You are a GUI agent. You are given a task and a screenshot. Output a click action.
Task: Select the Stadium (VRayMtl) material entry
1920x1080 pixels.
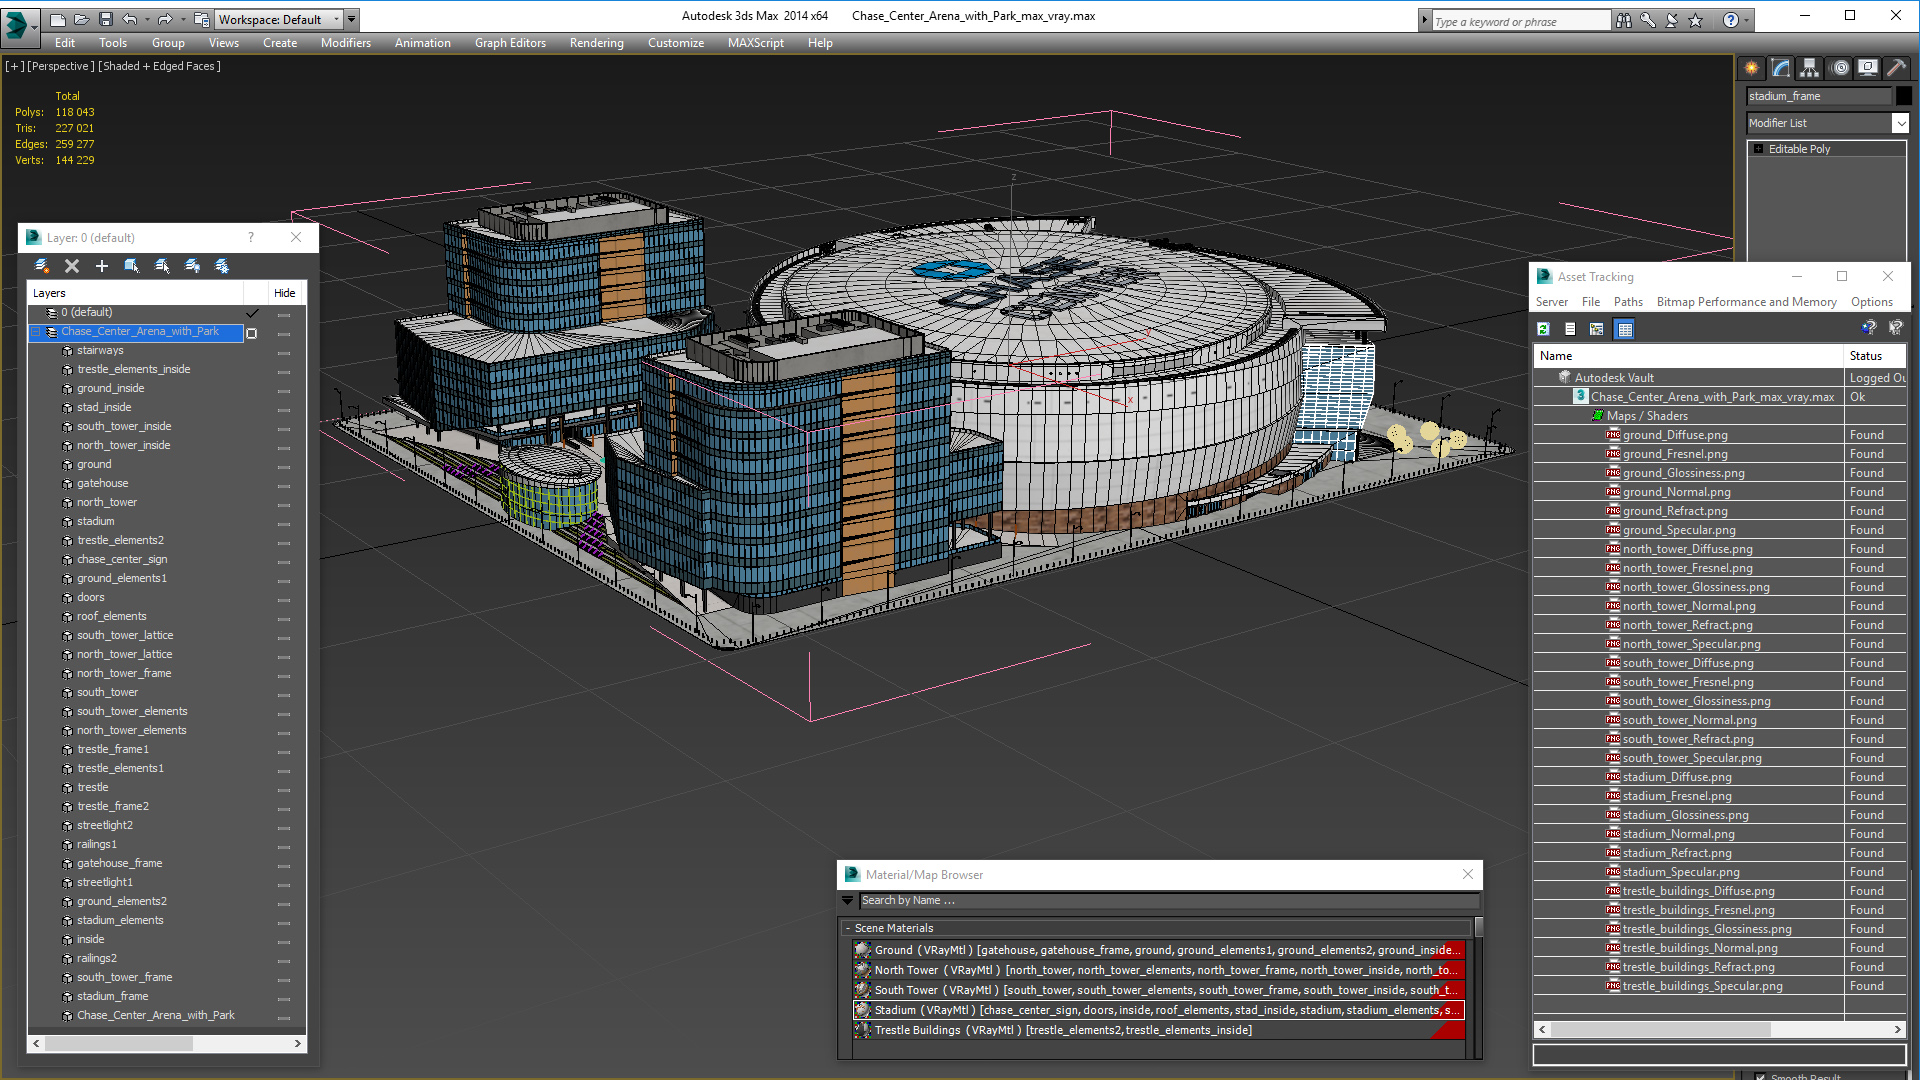click(x=1158, y=1011)
